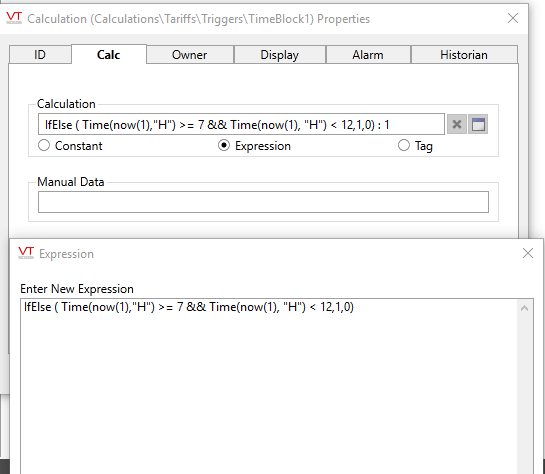The height and width of the screenshot is (474, 545).
Task: Click the VT logo in Properties title bar
Action: (x=14, y=18)
